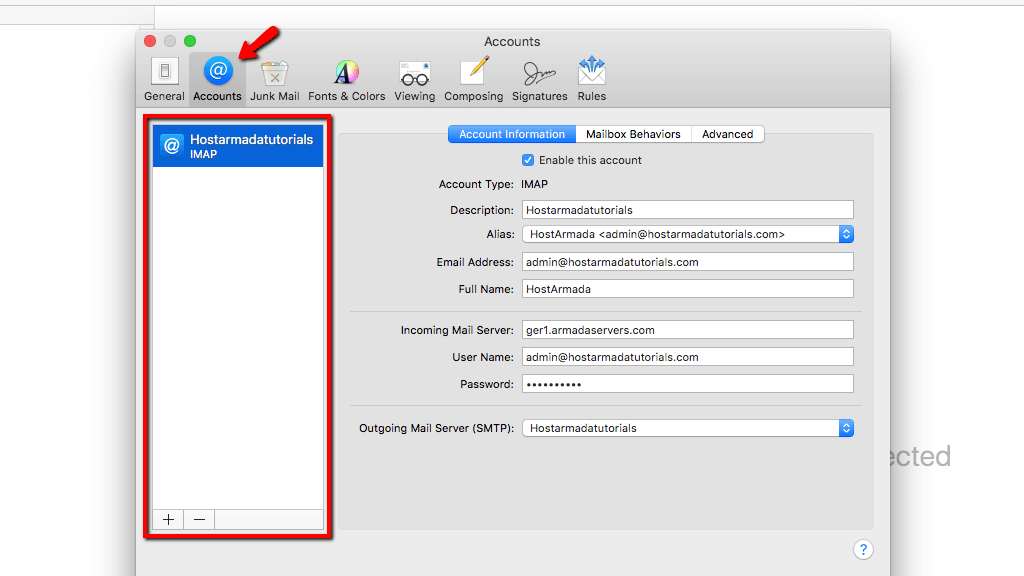Screen dimensions: 1024x576
Task: Expand the Outgoing Mail Server dropdown
Action: pyautogui.click(x=688, y=428)
